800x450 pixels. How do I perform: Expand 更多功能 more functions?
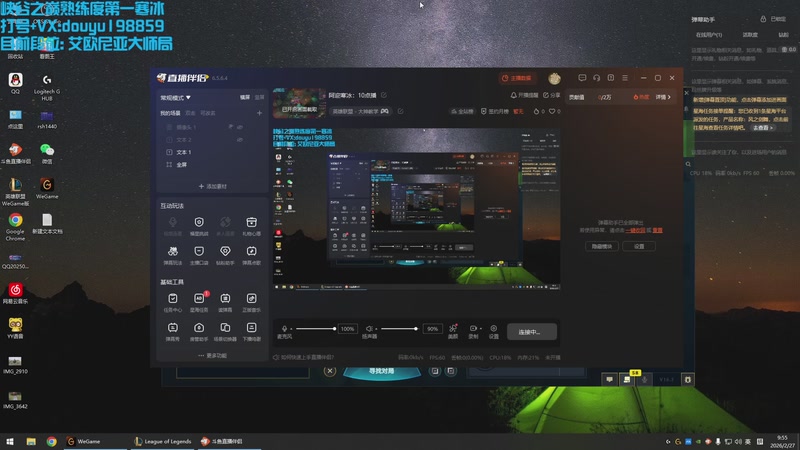[x=212, y=356]
